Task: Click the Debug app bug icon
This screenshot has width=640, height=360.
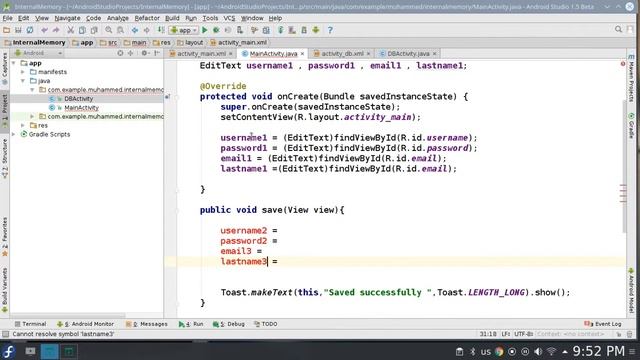Action: click(x=216, y=30)
